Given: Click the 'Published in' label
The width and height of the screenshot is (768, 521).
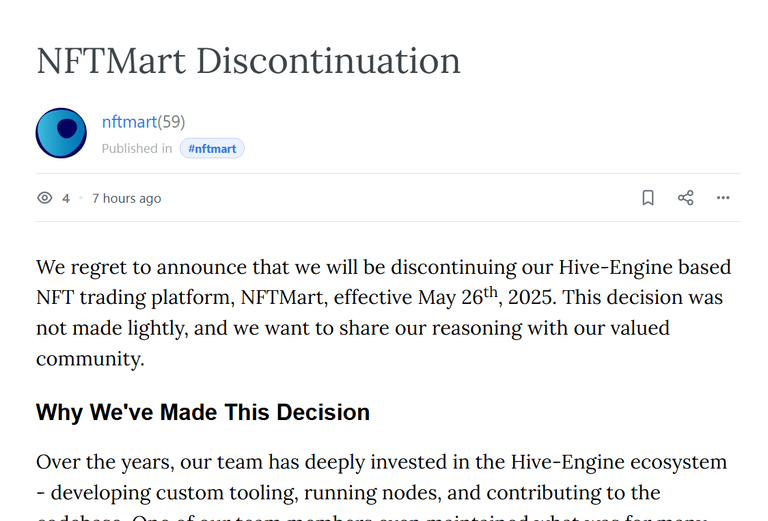Looking at the screenshot, I should [x=137, y=148].
